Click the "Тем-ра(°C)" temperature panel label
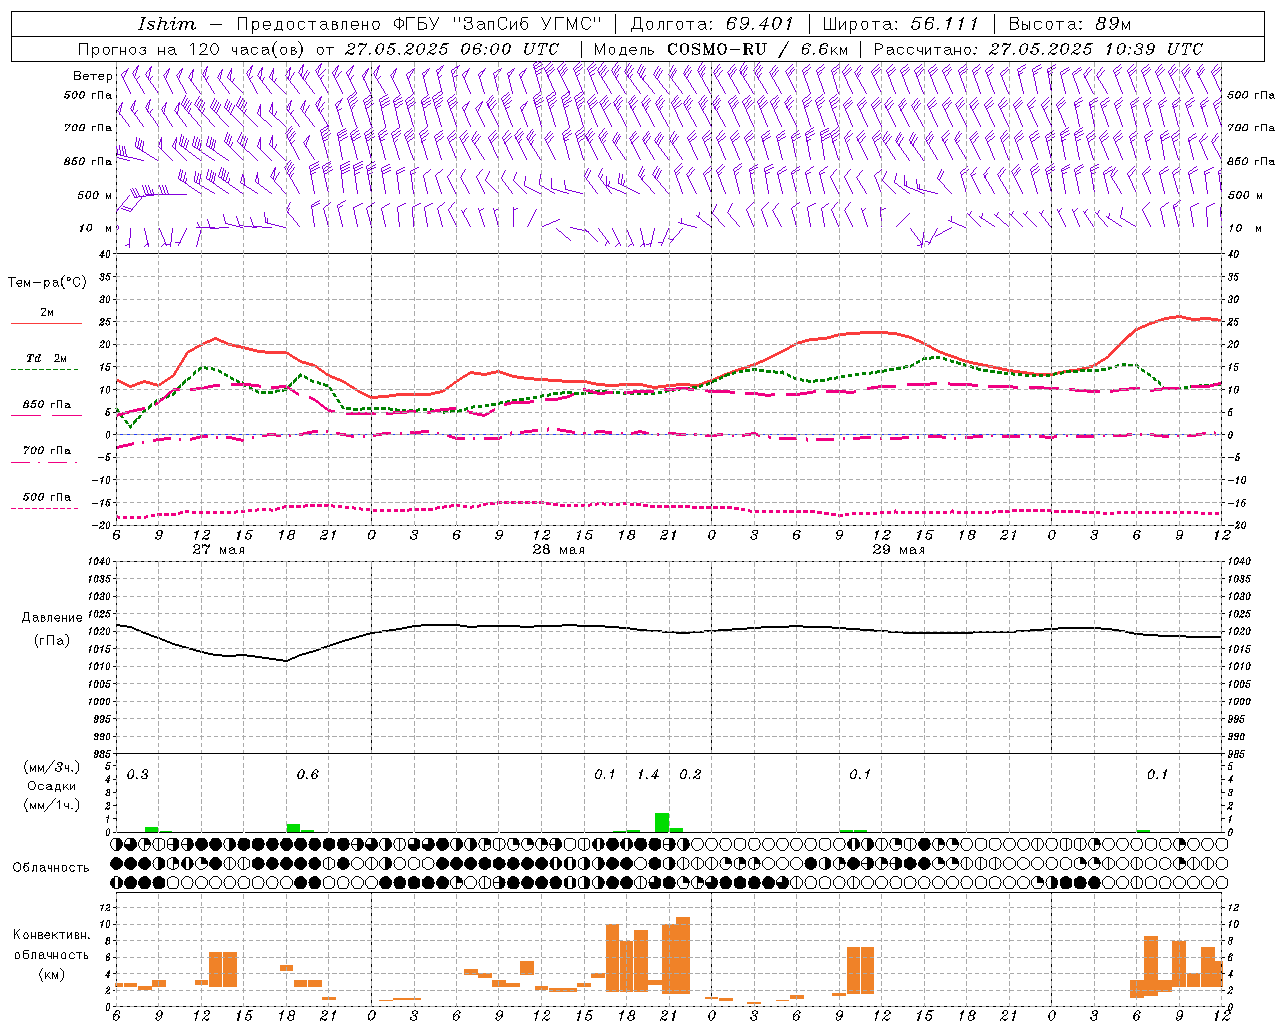 click(48, 283)
